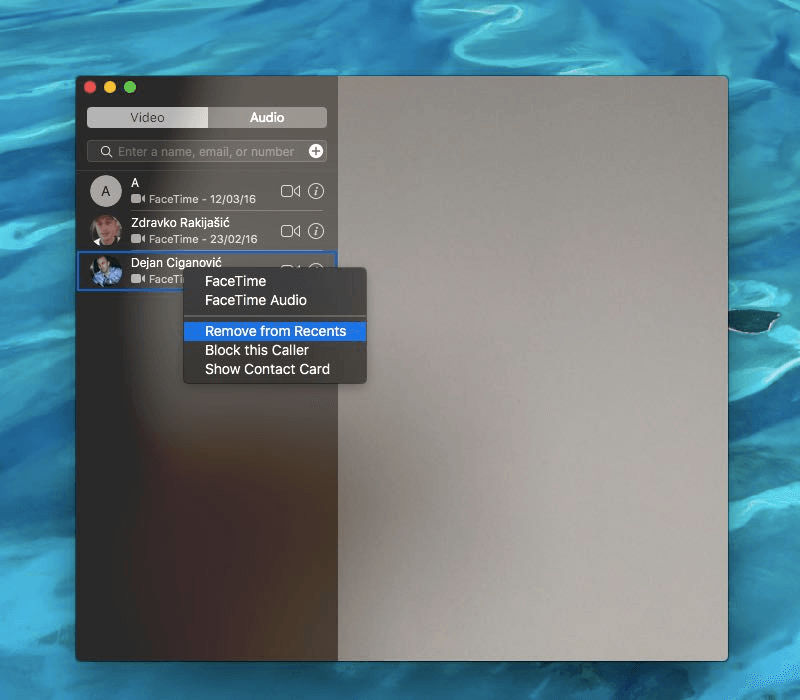Click Zdravko Rakijašić's avatar photo

click(106, 231)
